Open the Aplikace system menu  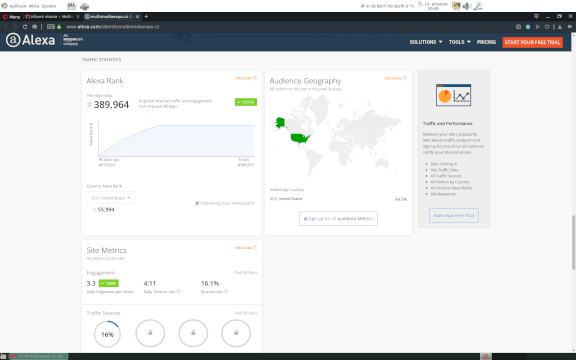(17, 6)
